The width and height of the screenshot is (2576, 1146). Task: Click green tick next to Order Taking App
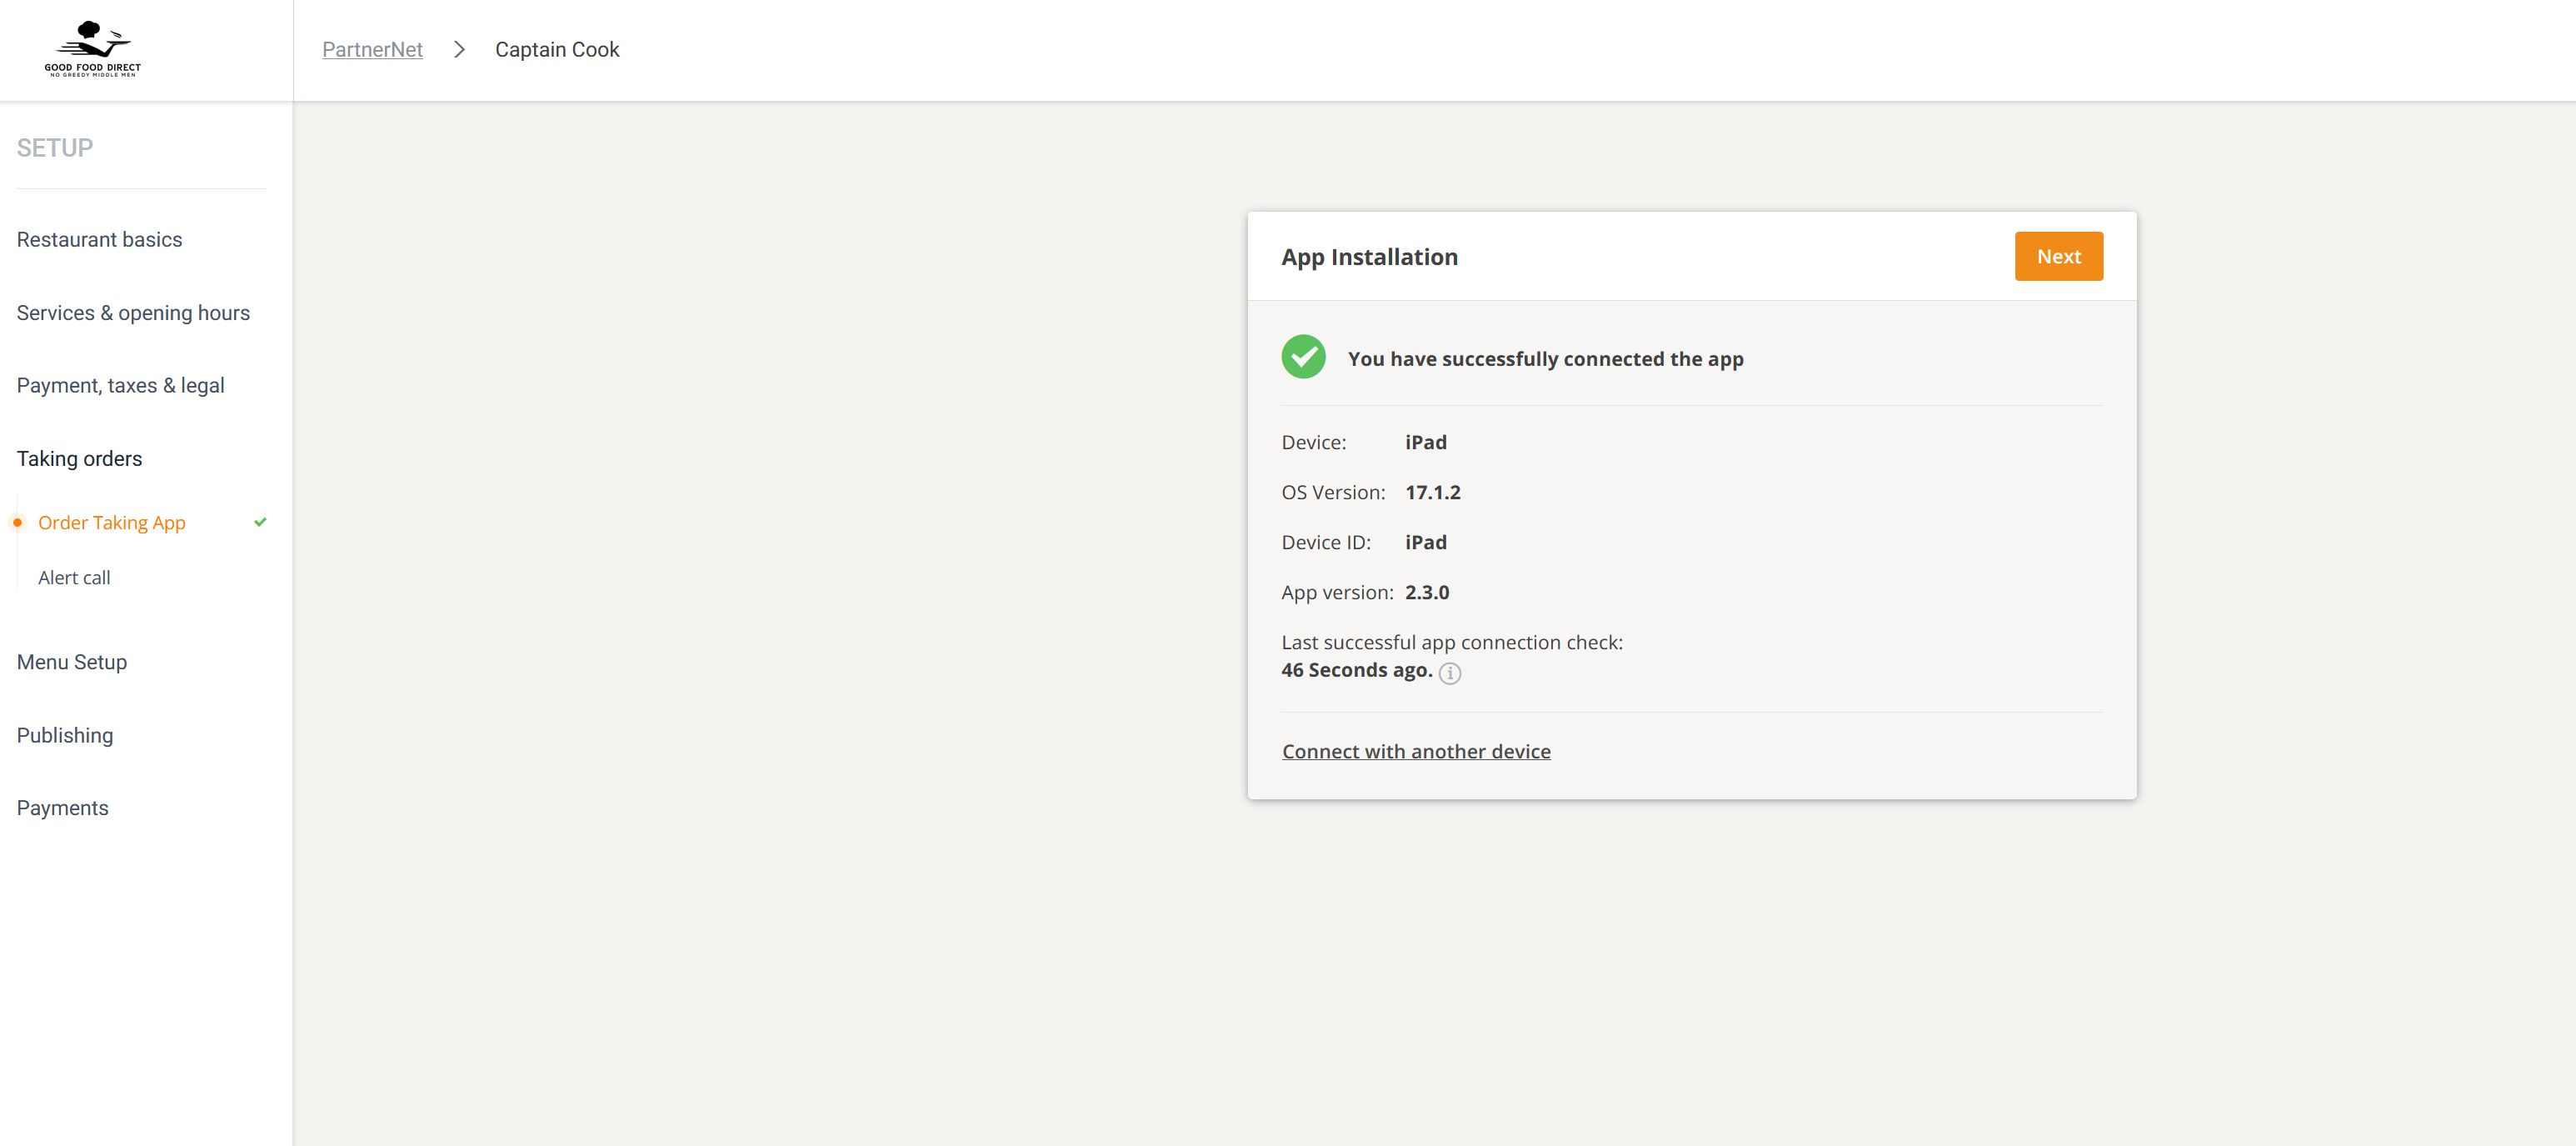coord(260,522)
